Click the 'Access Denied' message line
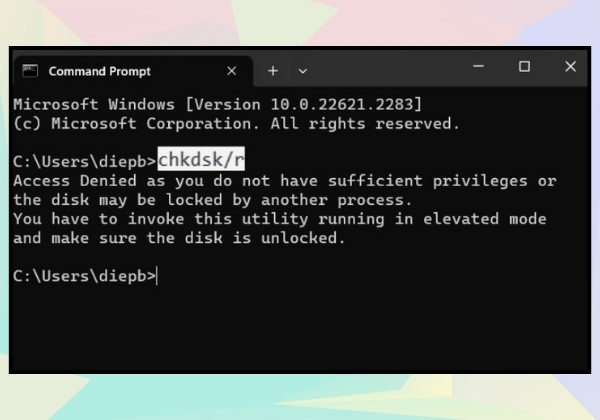Viewport: 600px width, 420px height. pos(285,181)
